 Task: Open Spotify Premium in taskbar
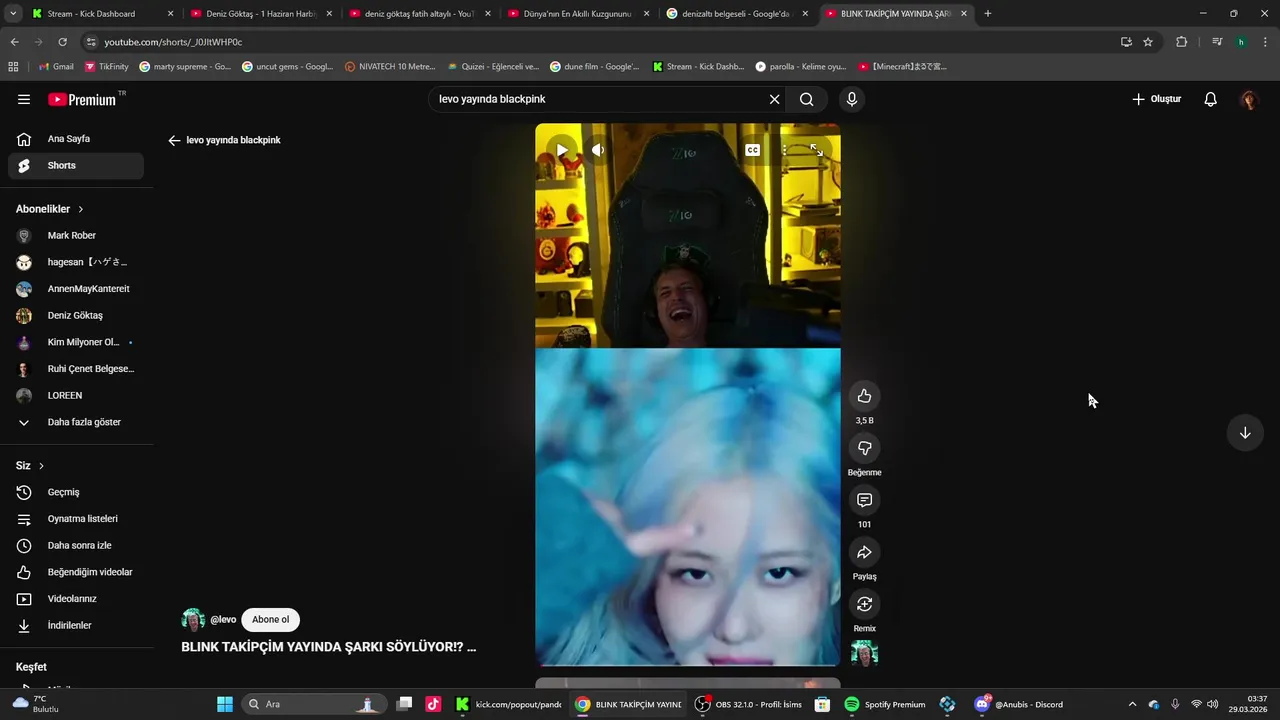(886, 704)
